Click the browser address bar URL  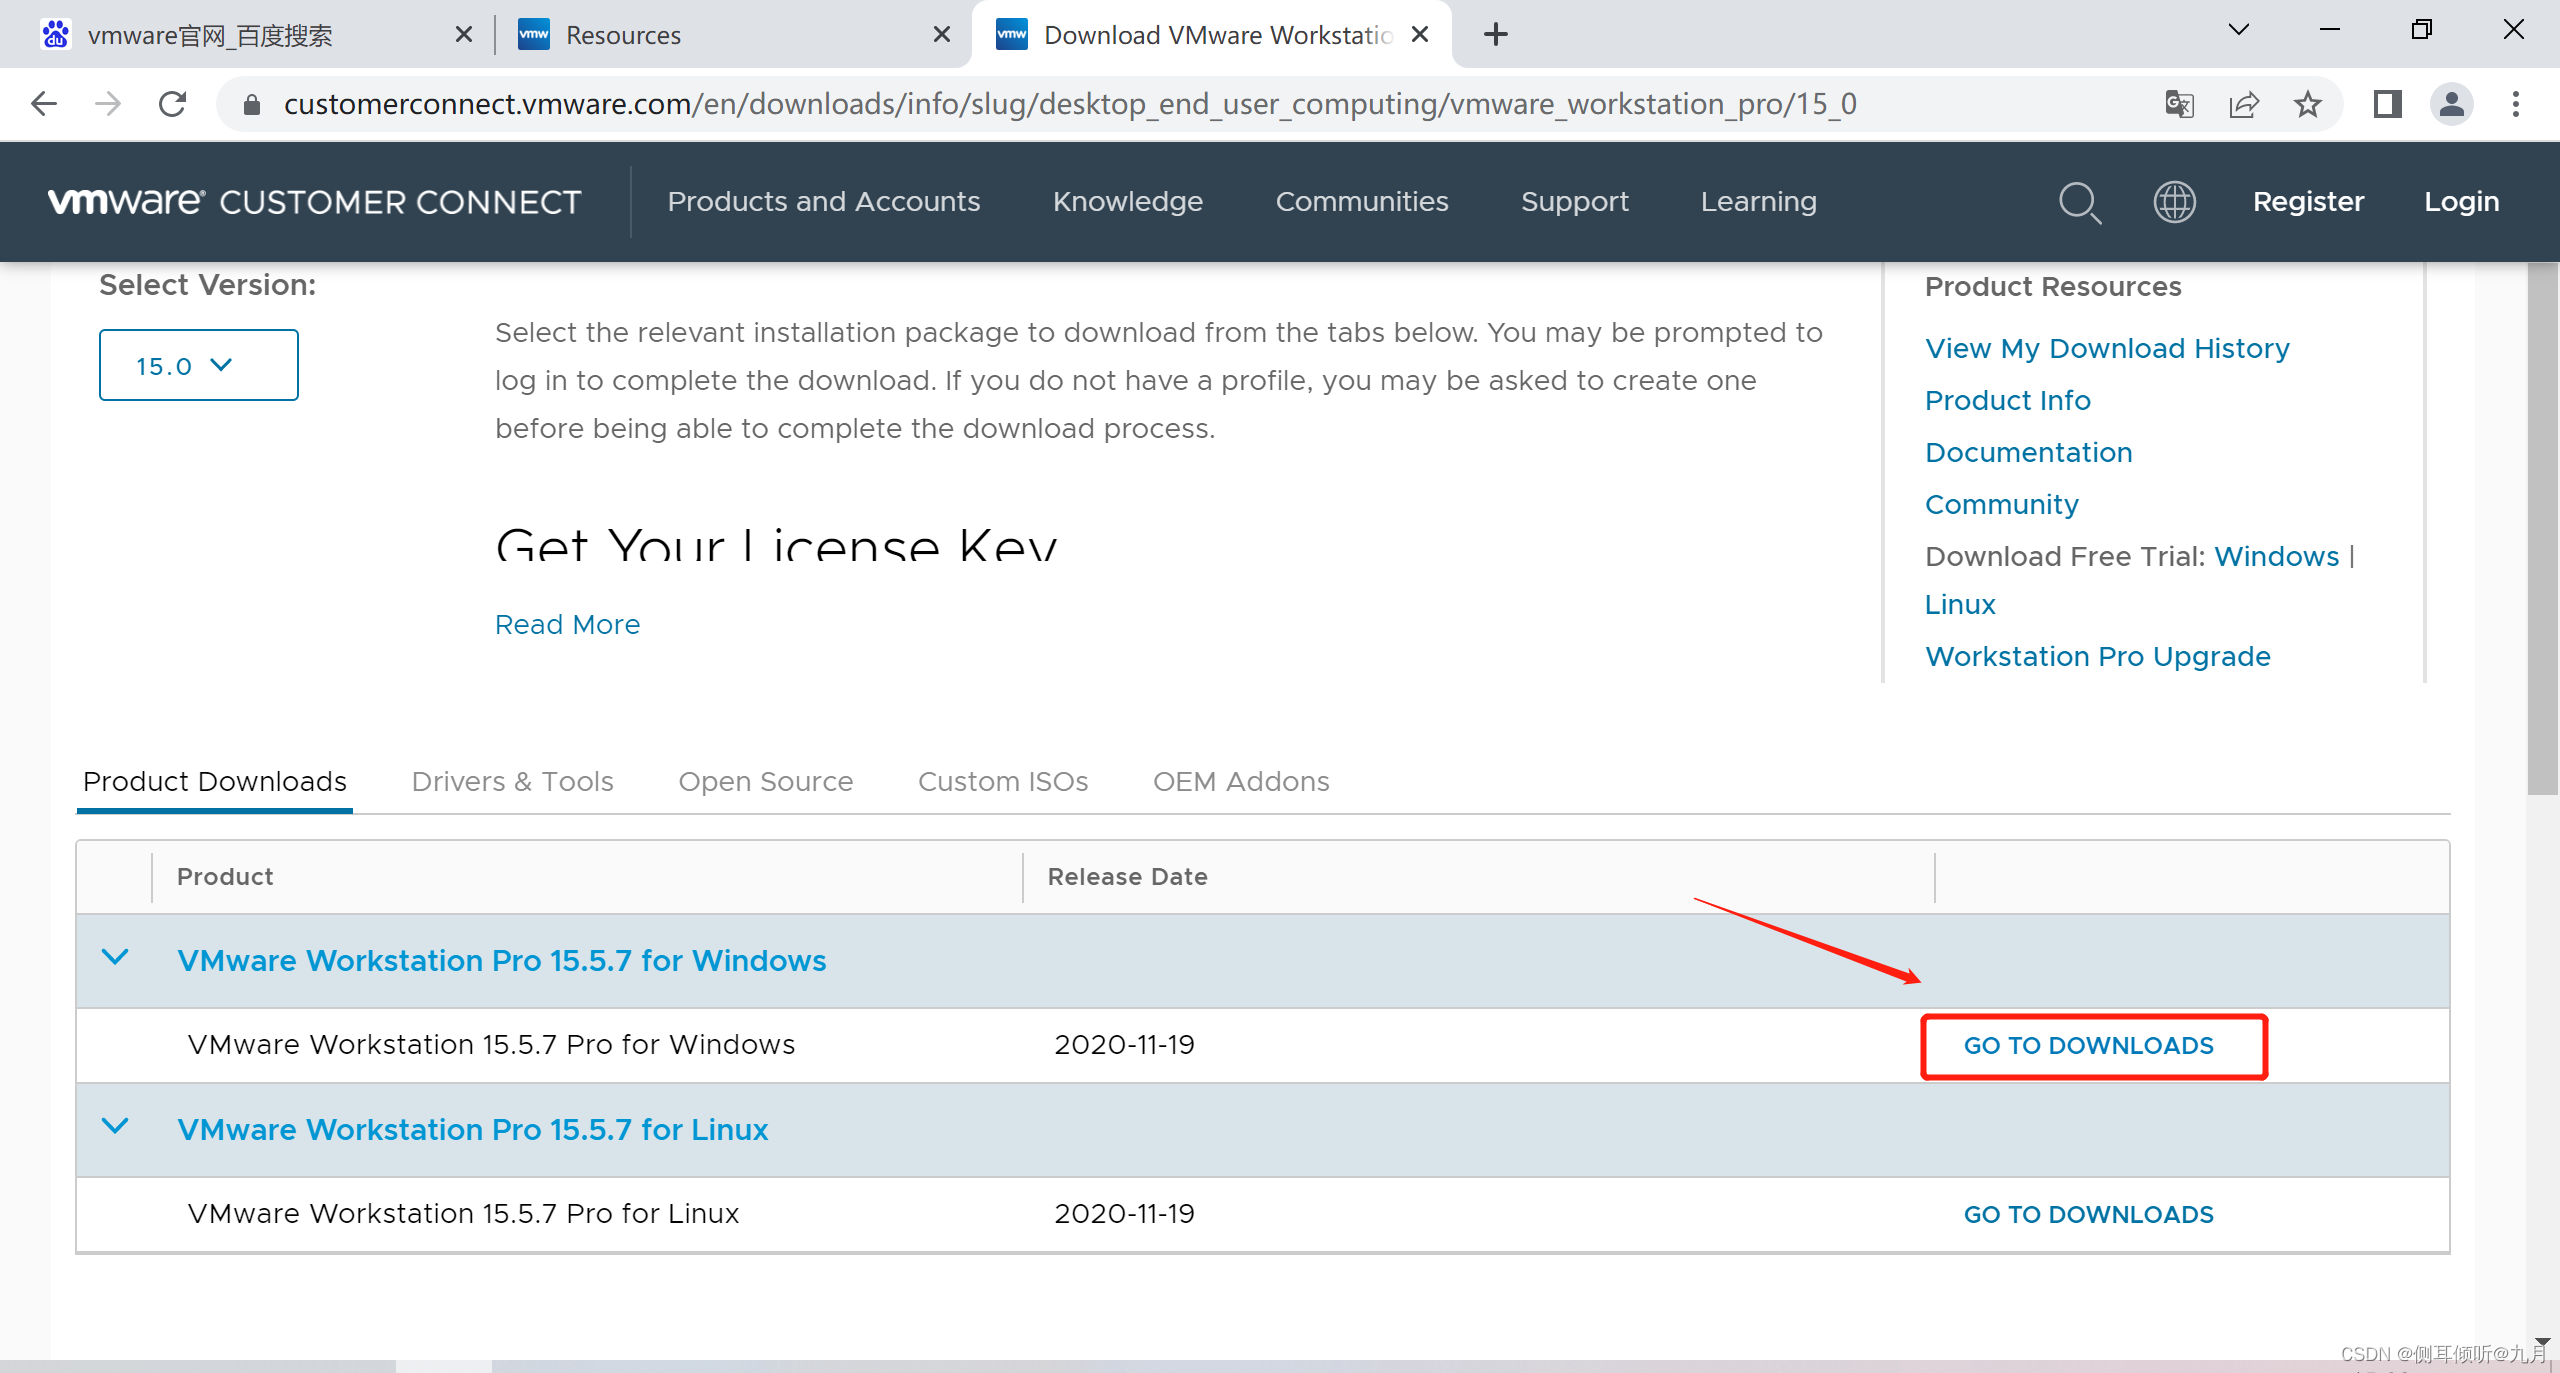click(1070, 104)
